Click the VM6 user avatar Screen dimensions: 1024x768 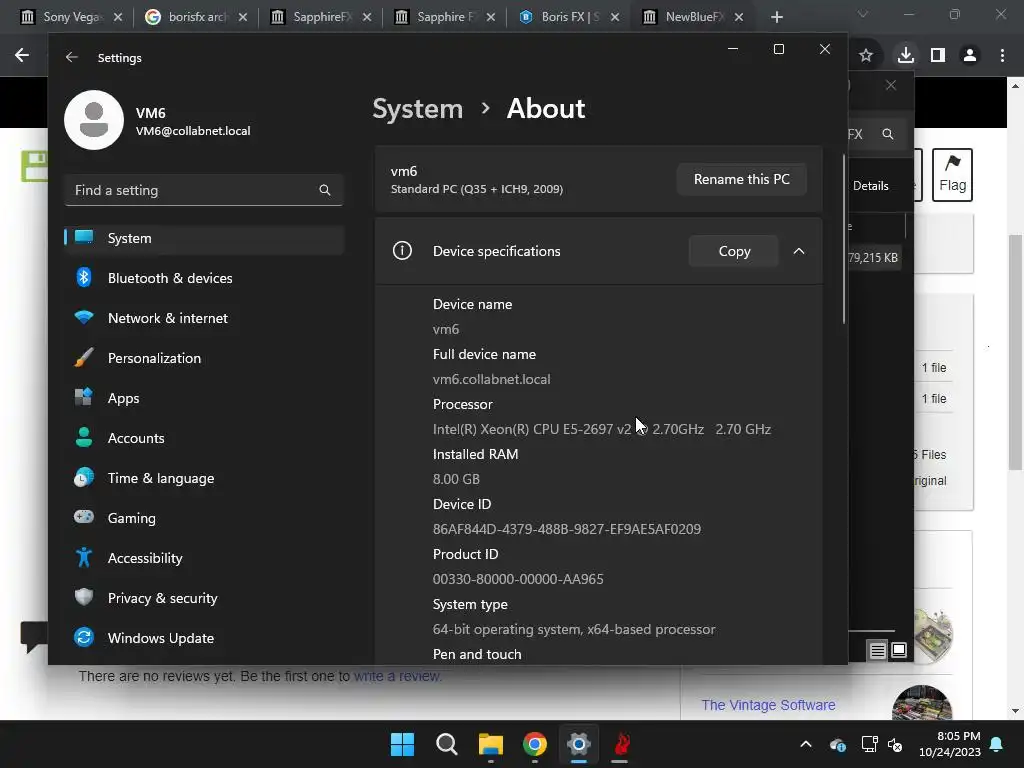(x=94, y=120)
